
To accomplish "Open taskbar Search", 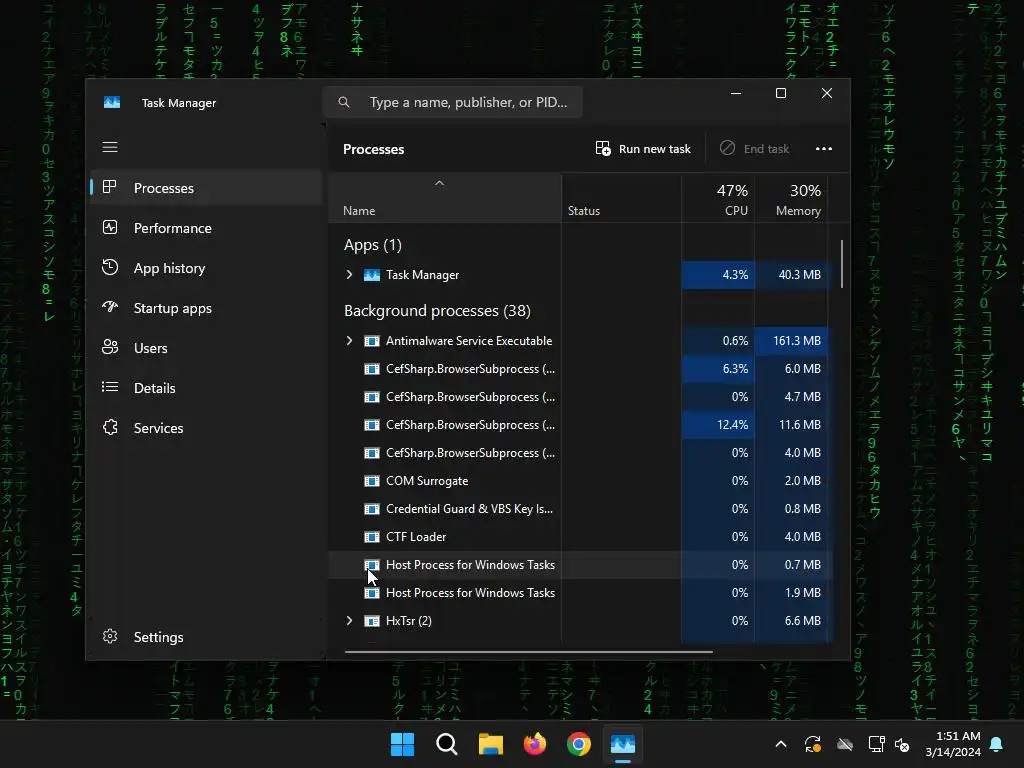I will [447, 744].
